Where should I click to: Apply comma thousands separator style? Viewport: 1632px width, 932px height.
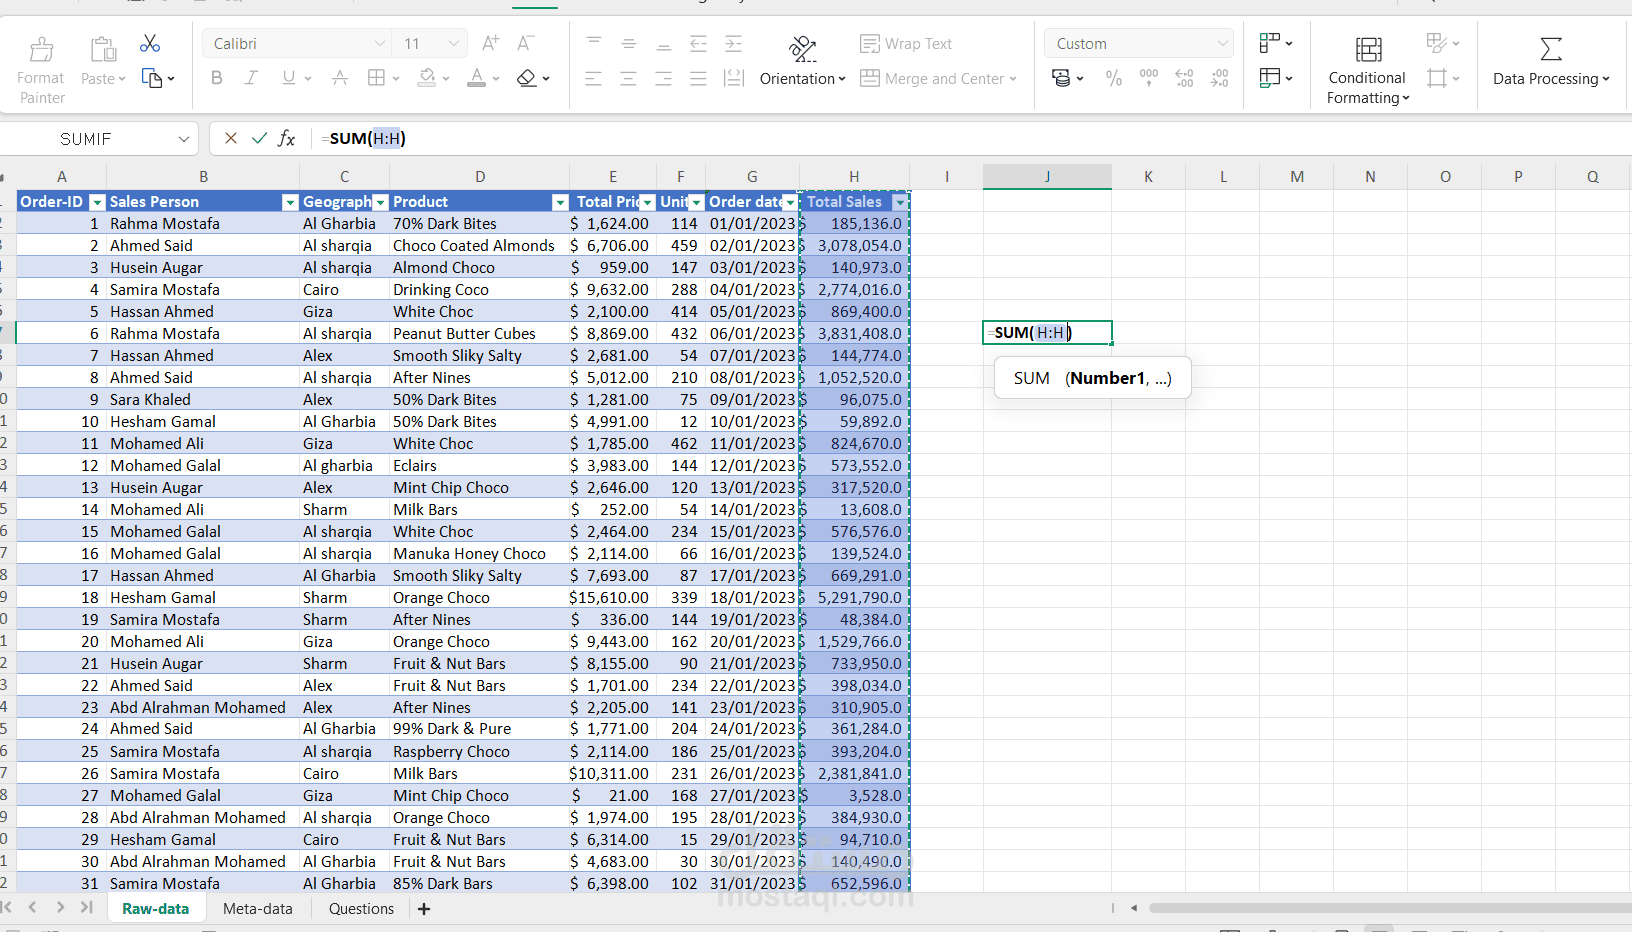click(x=1149, y=78)
